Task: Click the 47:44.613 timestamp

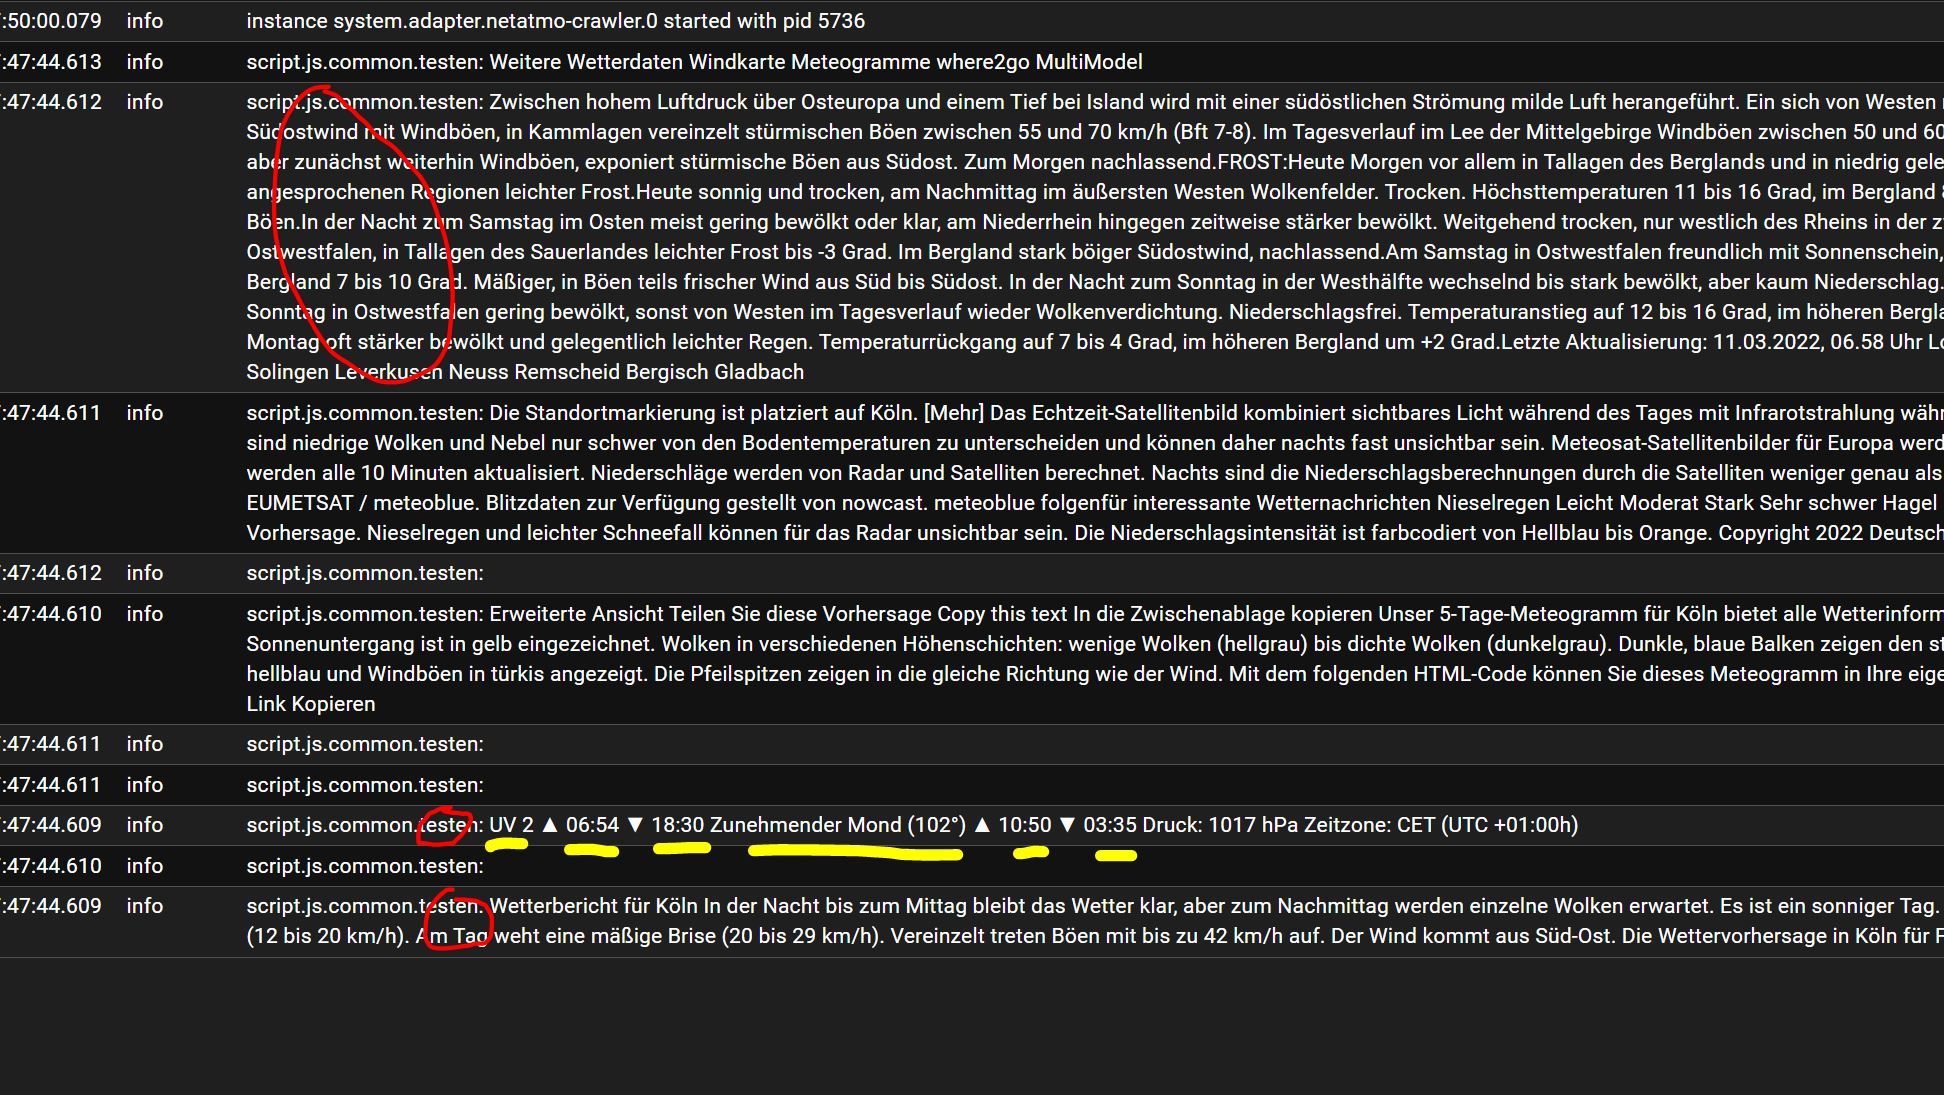Action: pyautogui.click(x=52, y=62)
